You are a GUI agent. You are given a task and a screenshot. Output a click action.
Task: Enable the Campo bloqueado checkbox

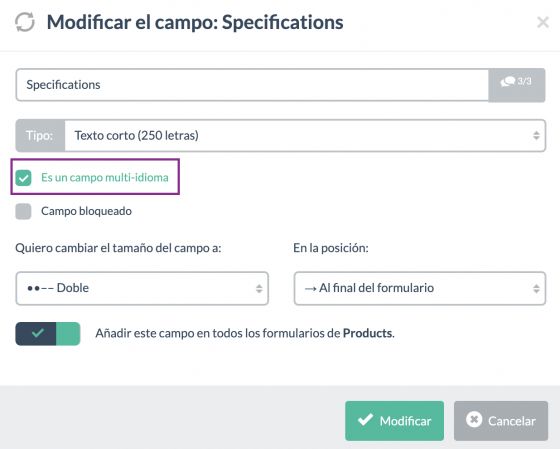(24, 211)
